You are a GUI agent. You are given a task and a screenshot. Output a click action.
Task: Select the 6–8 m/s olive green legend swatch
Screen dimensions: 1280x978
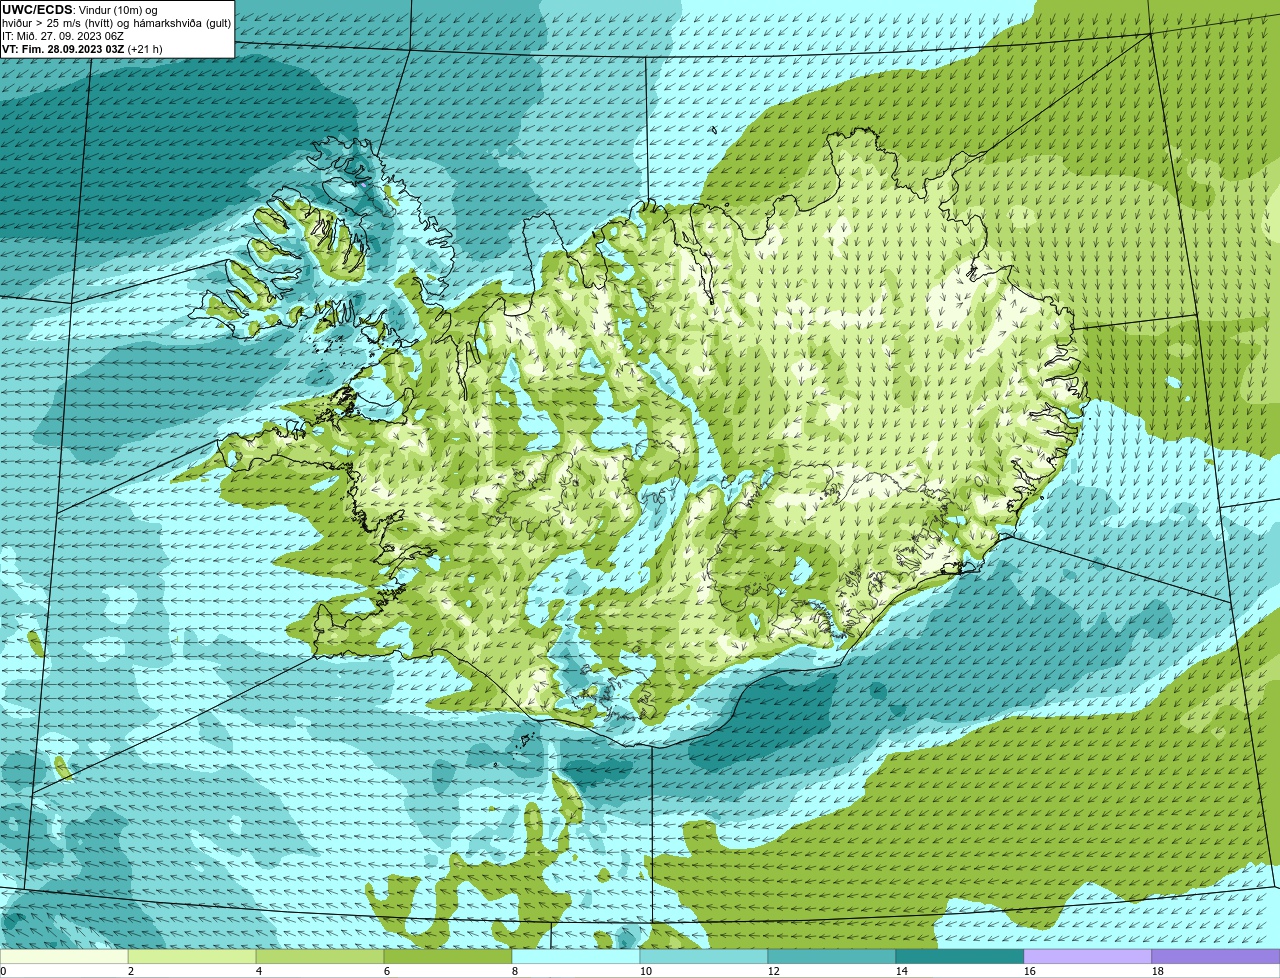point(448,957)
